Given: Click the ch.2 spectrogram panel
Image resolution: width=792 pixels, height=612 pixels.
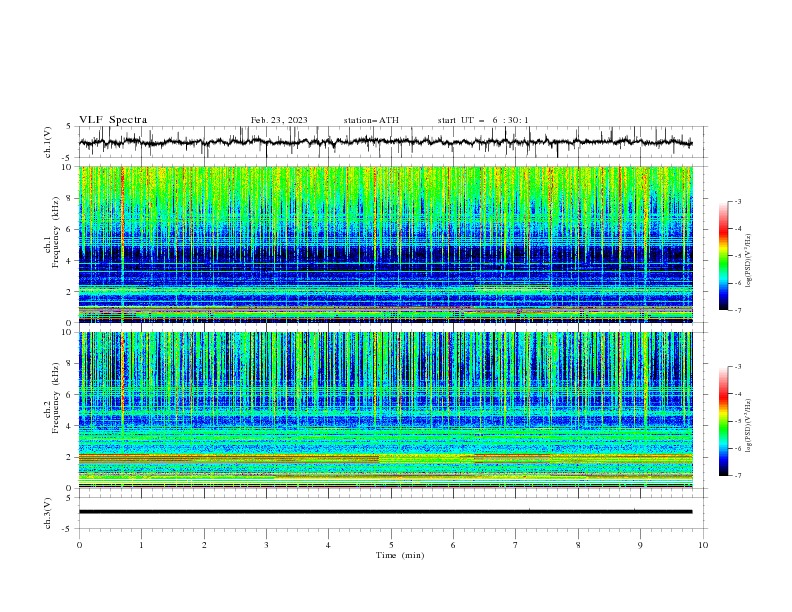Looking at the screenshot, I should 386,410.
